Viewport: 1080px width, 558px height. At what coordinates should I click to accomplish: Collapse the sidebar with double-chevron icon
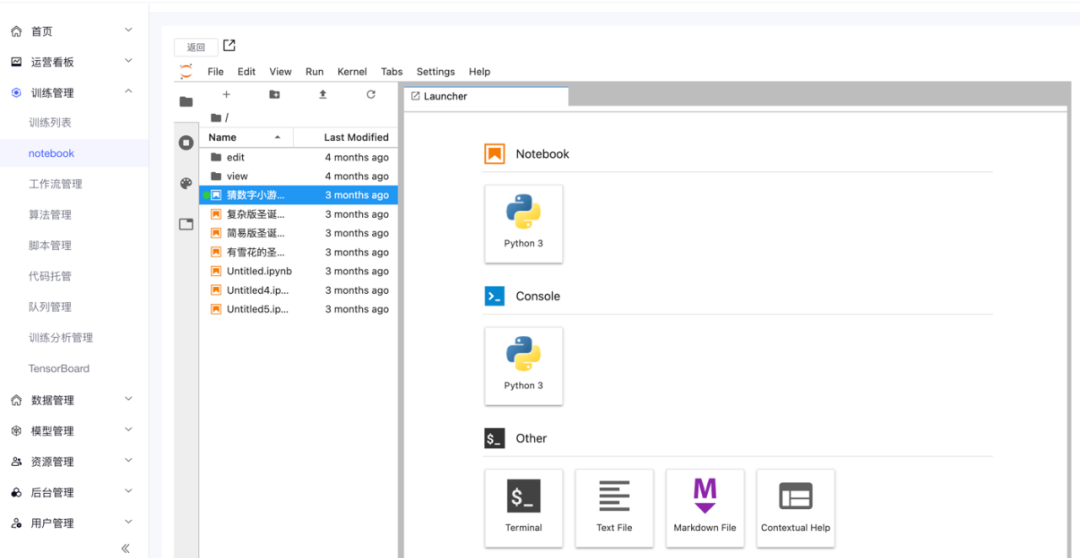(125, 548)
